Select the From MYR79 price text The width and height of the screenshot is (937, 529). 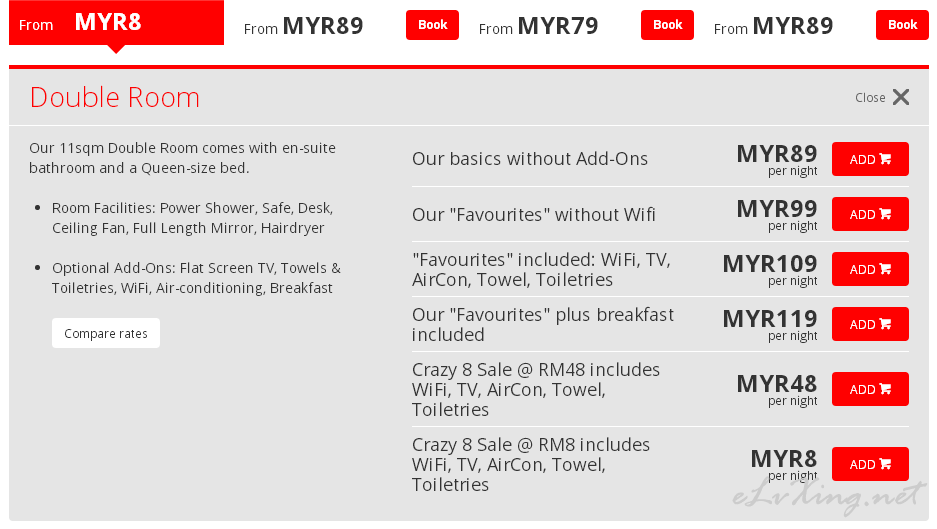click(538, 26)
